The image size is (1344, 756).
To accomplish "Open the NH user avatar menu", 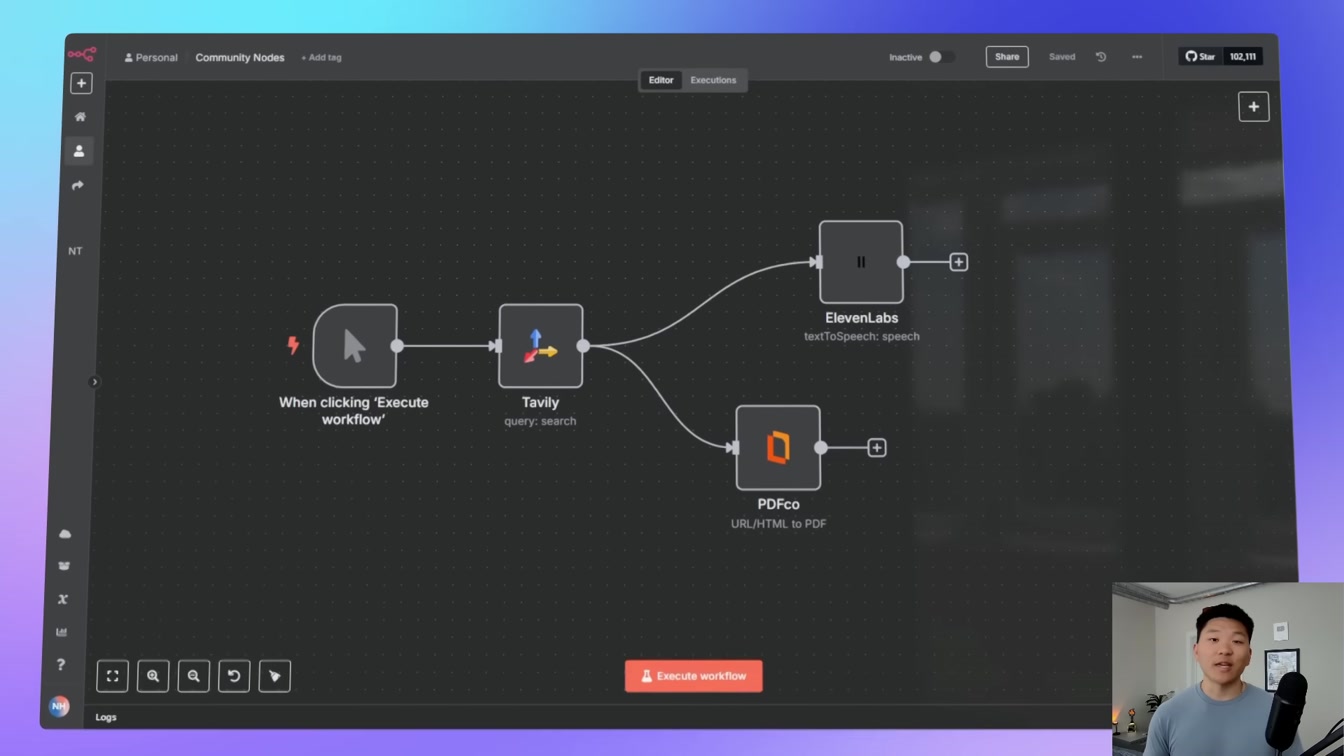I will pos(59,706).
